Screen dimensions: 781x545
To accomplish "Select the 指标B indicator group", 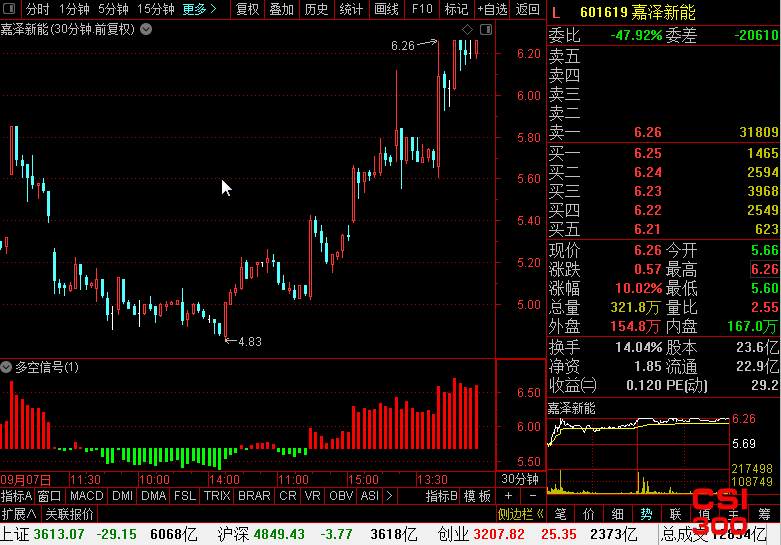I will pos(441,496).
